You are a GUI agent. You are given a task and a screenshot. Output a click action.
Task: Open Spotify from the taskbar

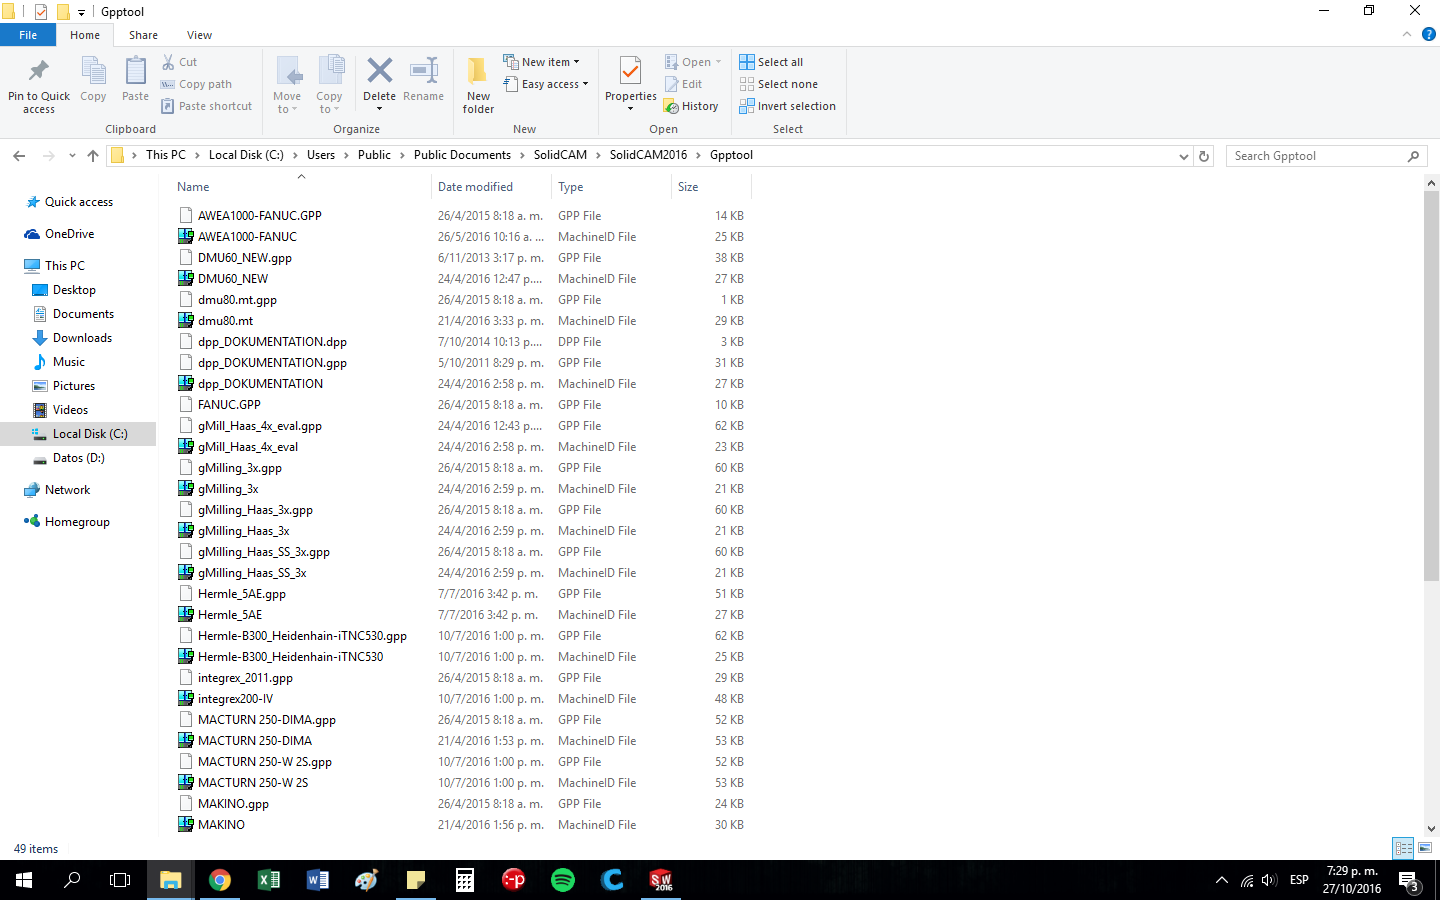click(563, 880)
